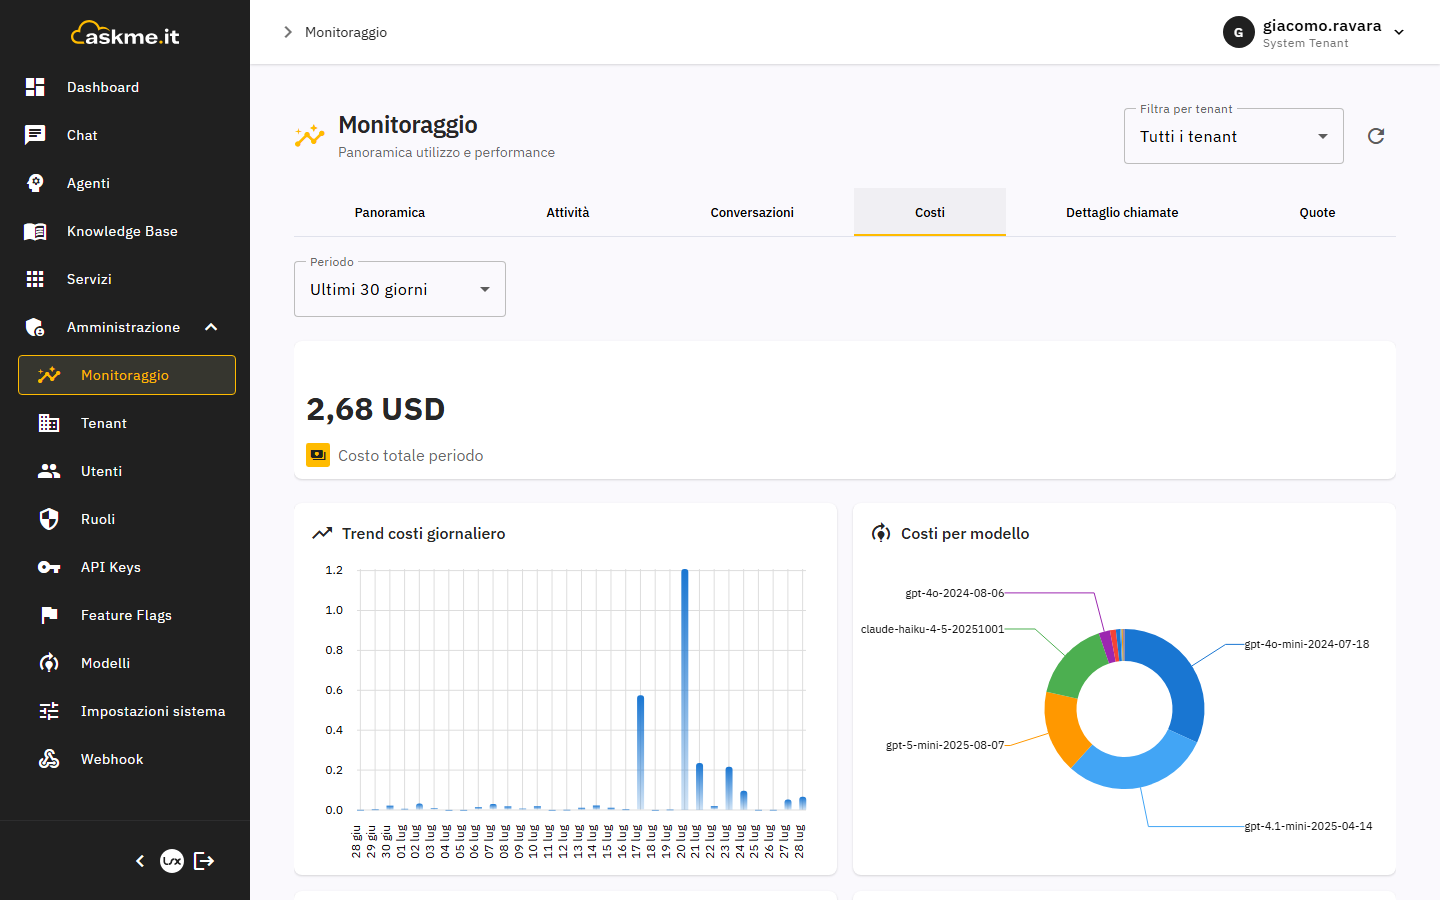Open the Webhook icon in sidebar

point(49,759)
